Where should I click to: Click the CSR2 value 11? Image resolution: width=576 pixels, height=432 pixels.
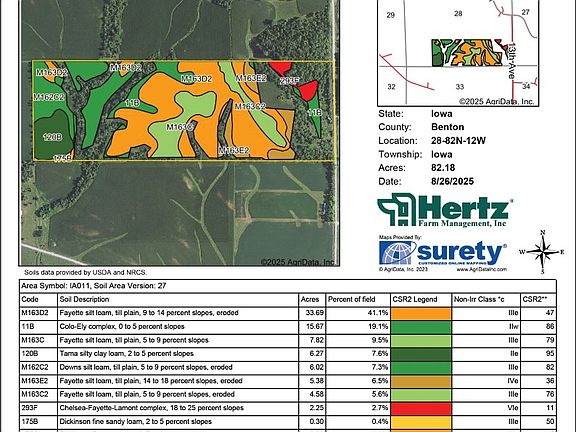pyautogui.click(x=550, y=408)
